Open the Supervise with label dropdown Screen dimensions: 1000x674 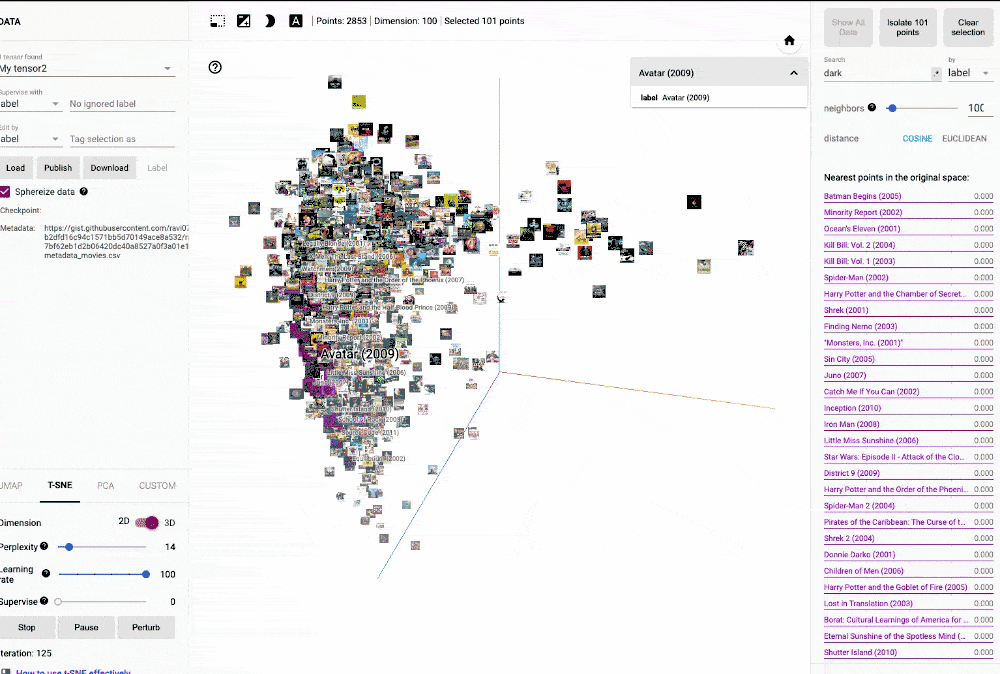click(30, 104)
